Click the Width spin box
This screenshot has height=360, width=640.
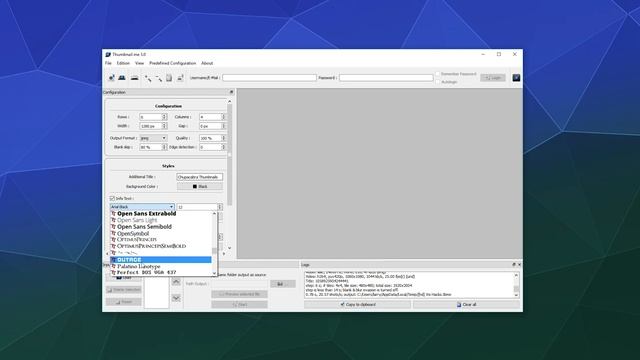[x=153, y=126]
